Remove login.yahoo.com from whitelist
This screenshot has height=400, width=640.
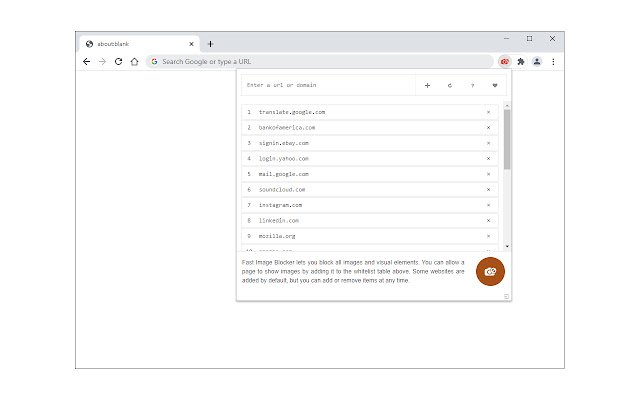point(488,158)
